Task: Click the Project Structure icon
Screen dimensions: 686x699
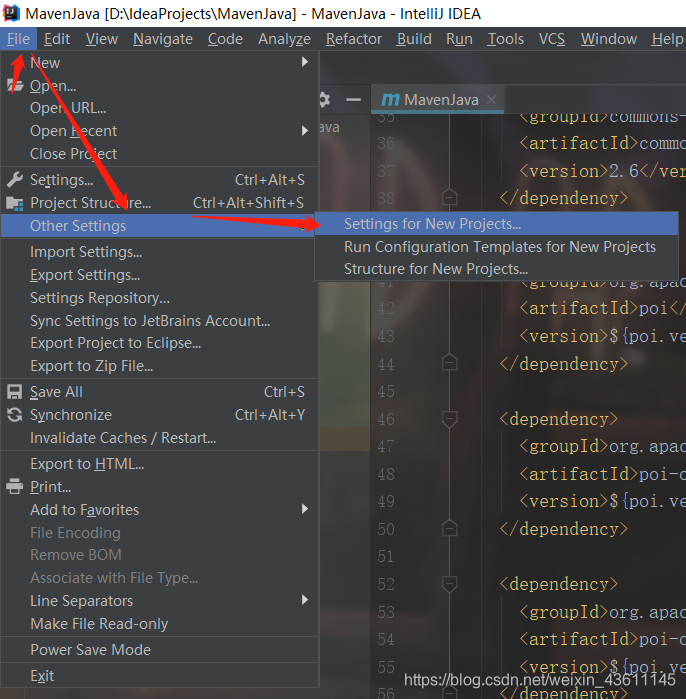Action: 15,203
